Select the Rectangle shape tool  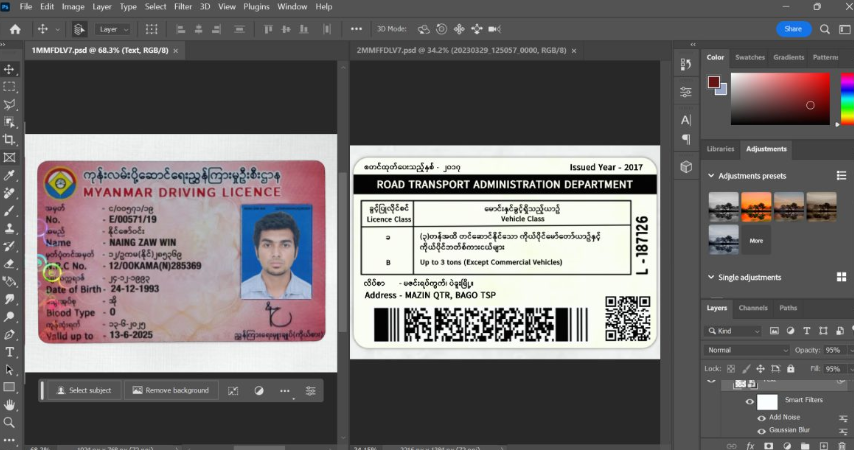(9, 387)
